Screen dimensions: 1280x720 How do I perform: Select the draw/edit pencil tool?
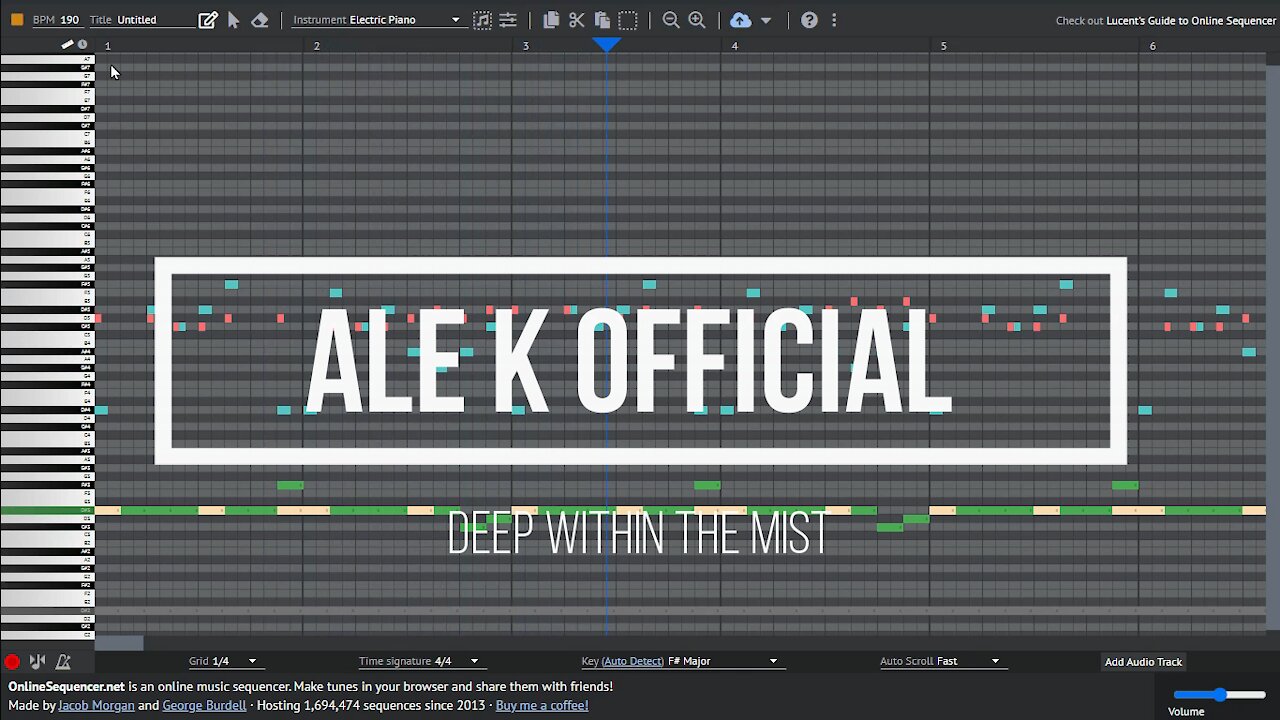pyautogui.click(x=208, y=20)
